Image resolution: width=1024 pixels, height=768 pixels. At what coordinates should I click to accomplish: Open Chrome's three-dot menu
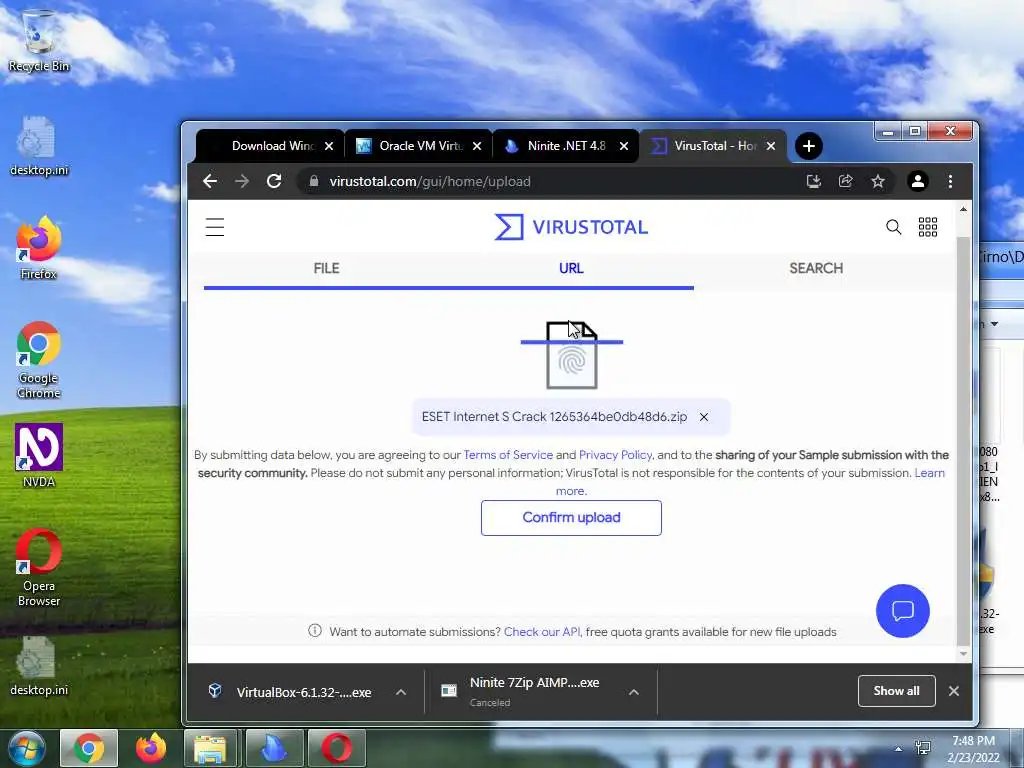pos(950,181)
